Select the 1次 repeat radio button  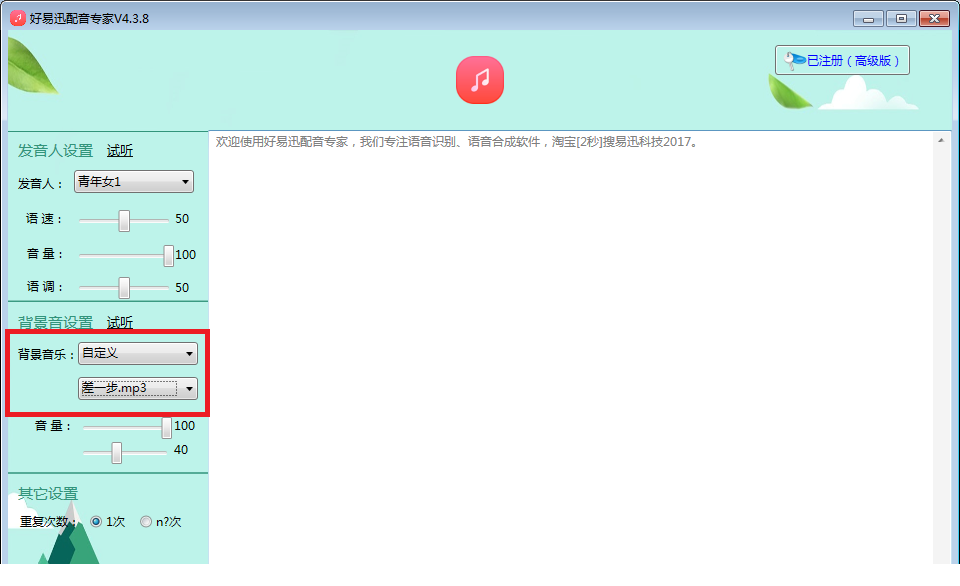coord(96,521)
